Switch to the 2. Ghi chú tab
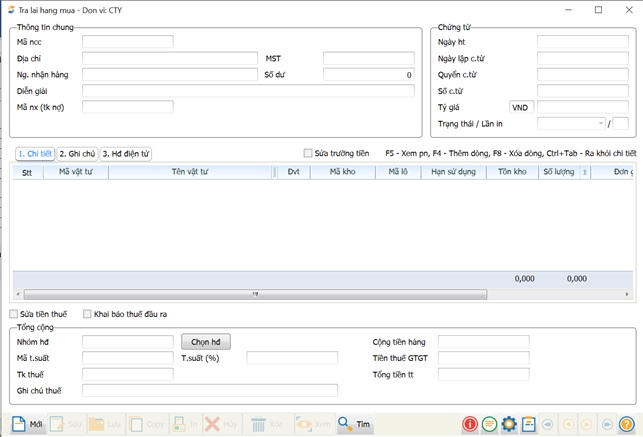643x437 pixels. tap(77, 154)
